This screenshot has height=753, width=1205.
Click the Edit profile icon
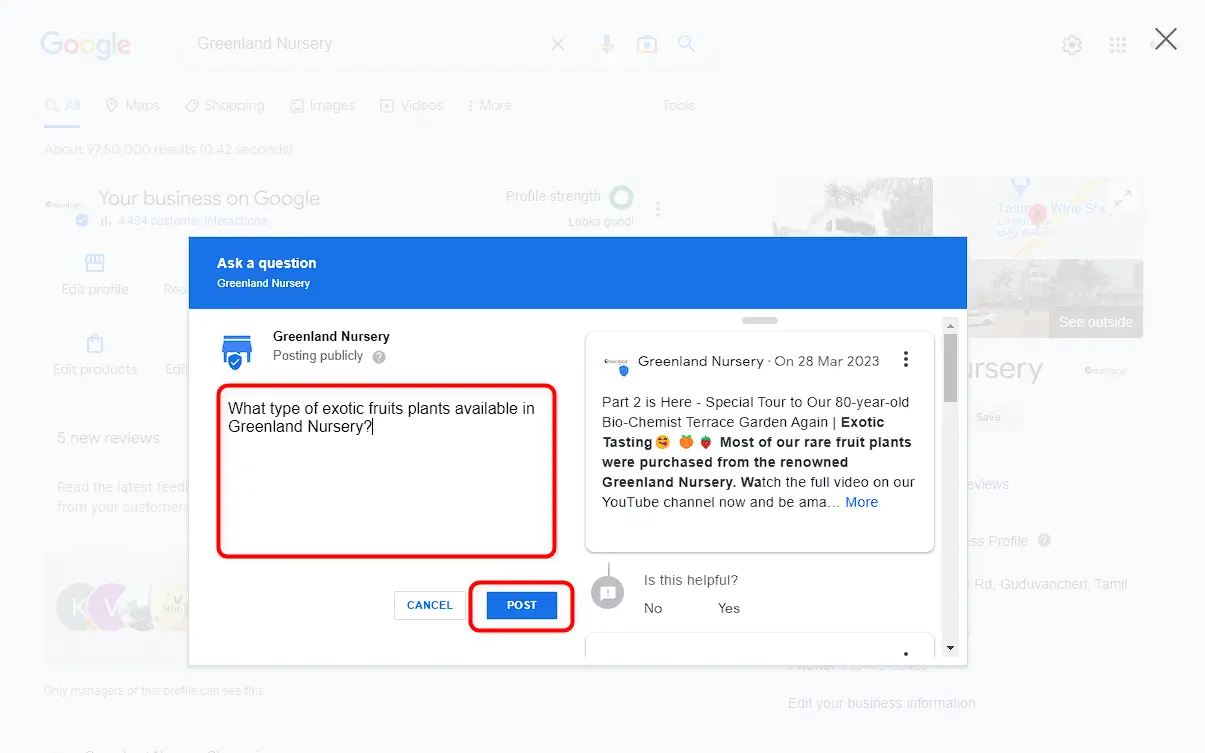click(x=95, y=263)
